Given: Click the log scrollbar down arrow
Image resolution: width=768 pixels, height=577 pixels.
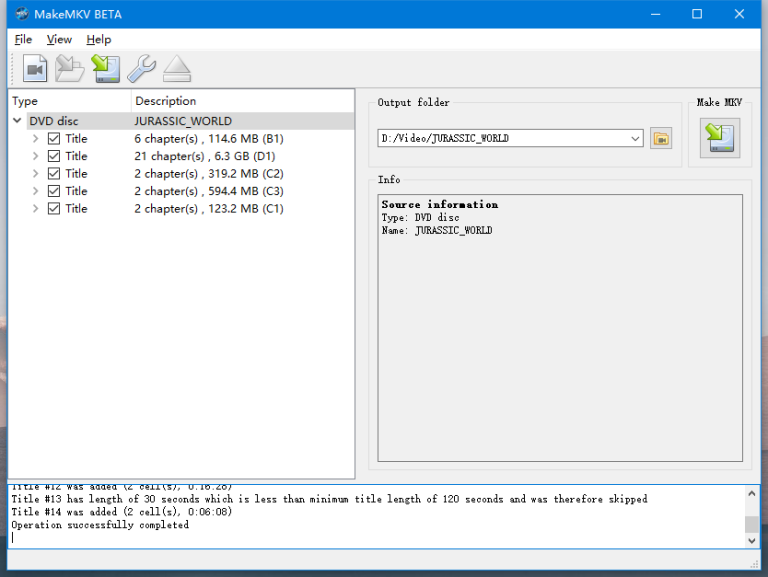Looking at the screenshot, I should coord(752,541).
